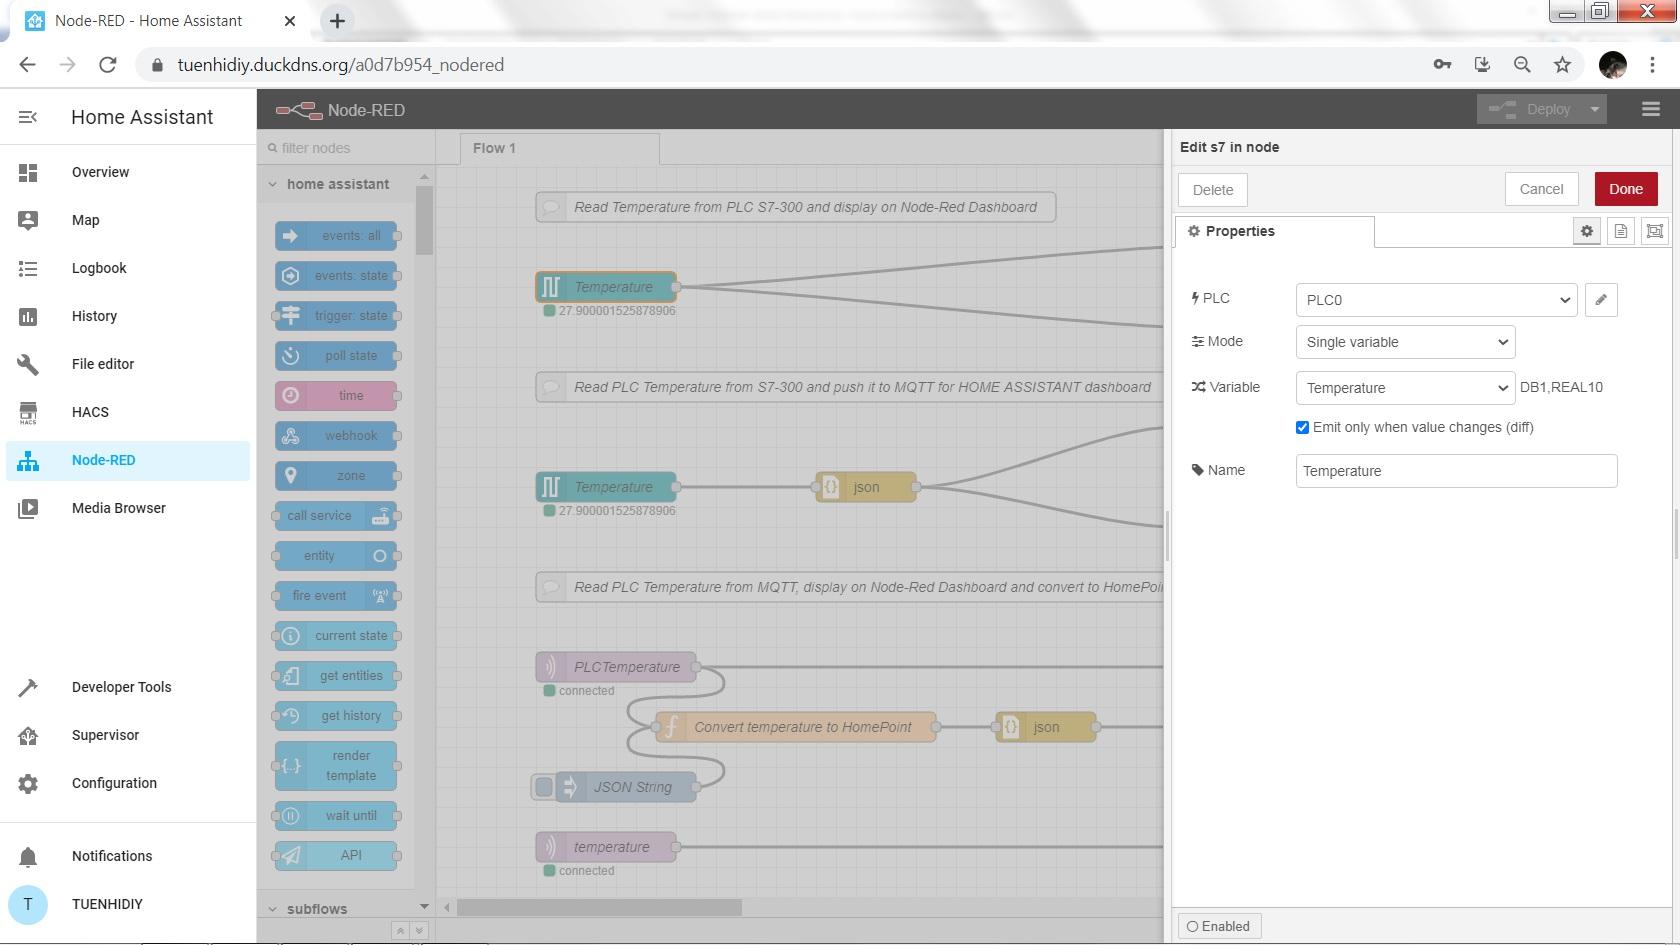Open the PLC dropdown showing PLC0
Image resolution: width=1680 pixels, height=945 pixels.
point(1436,300)
